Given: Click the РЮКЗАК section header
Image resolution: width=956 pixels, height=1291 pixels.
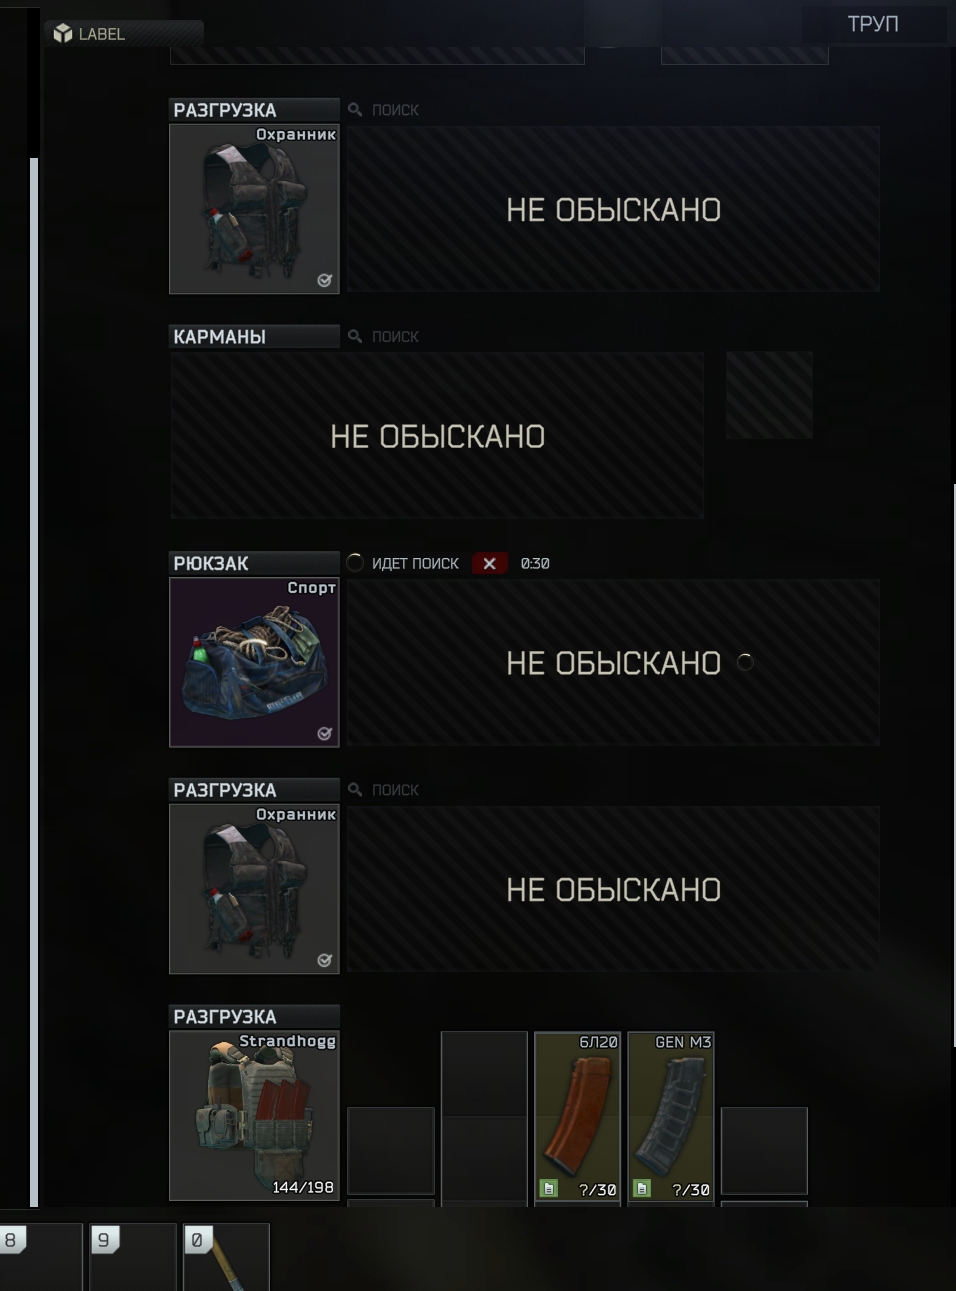Looking at the screenshot, I should (x=254, y=563).
